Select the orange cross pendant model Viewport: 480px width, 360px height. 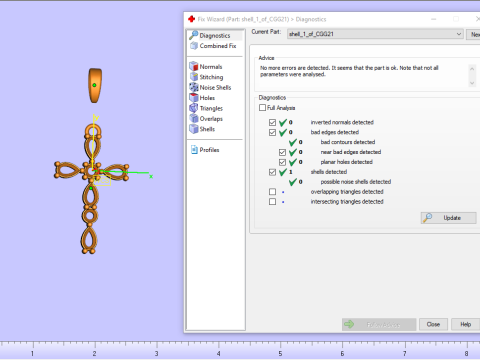(x=91, y=188)
